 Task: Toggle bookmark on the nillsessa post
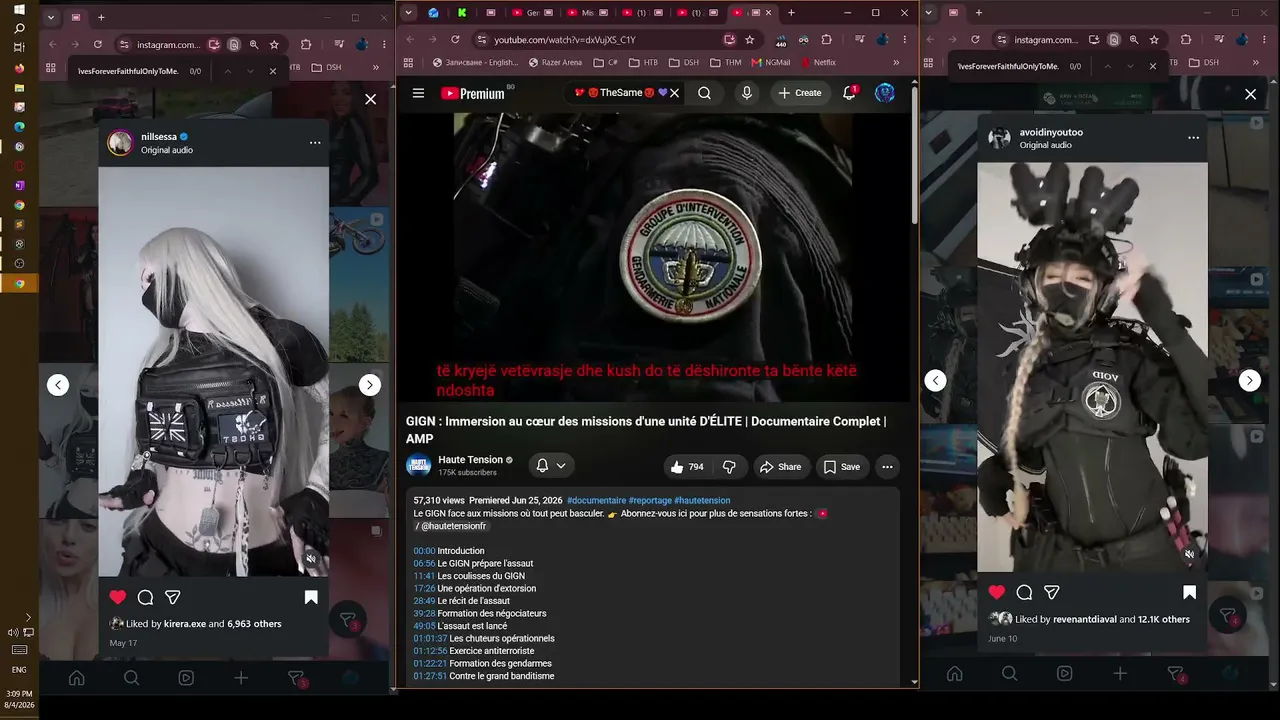pos(311,597)
